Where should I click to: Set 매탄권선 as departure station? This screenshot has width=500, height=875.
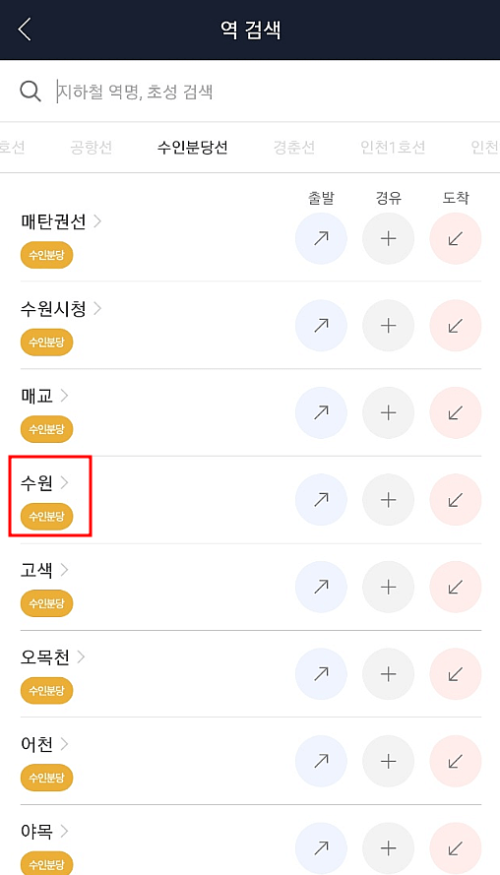point(321,239)
